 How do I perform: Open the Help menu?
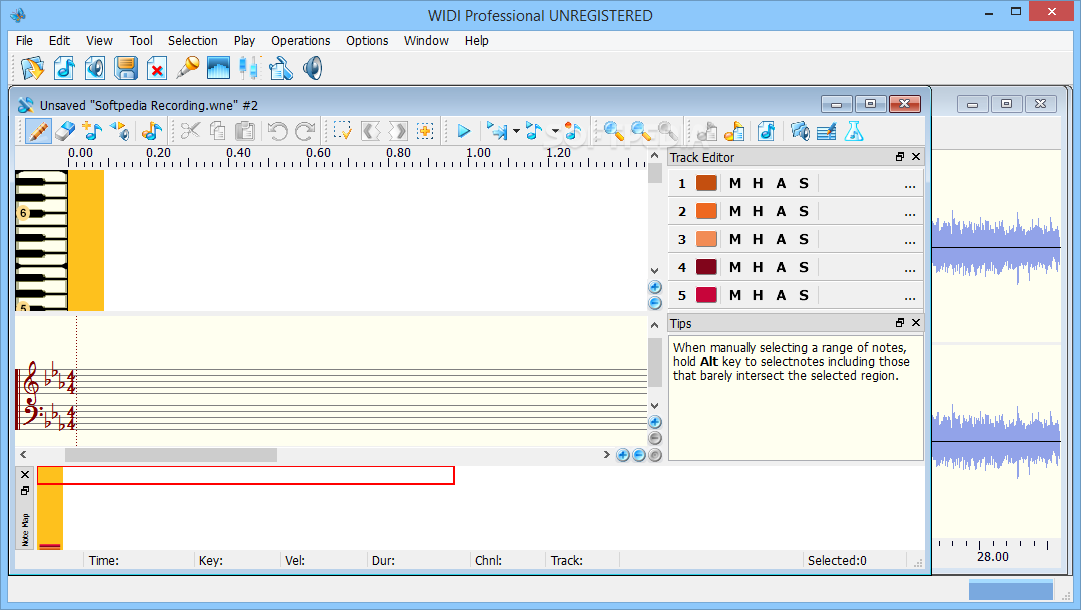476,41
